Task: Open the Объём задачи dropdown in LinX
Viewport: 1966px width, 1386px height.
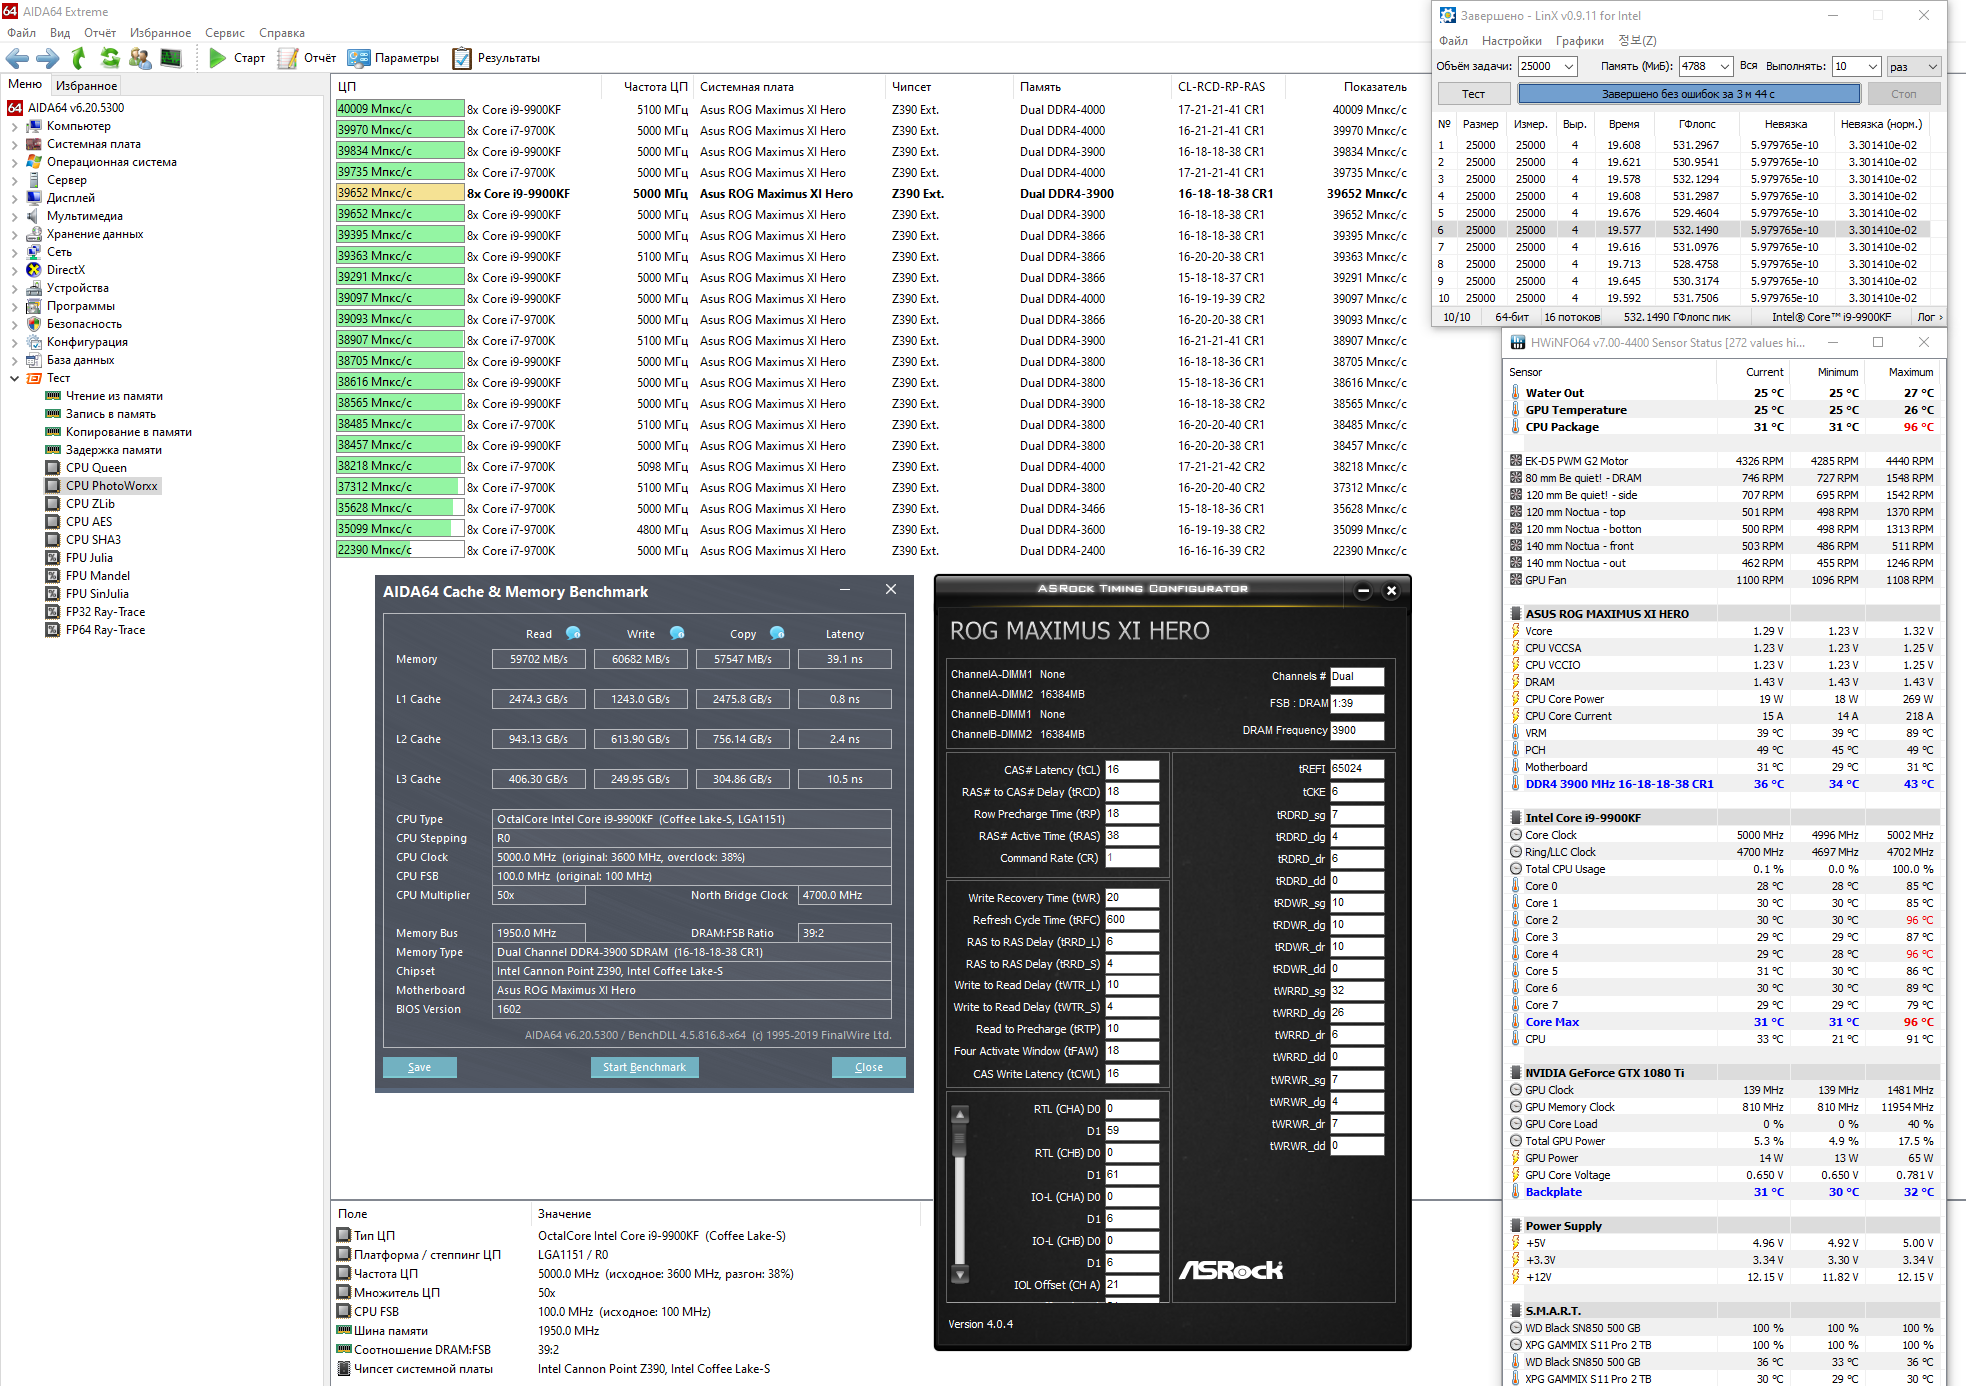Action: coord(1569,66)
